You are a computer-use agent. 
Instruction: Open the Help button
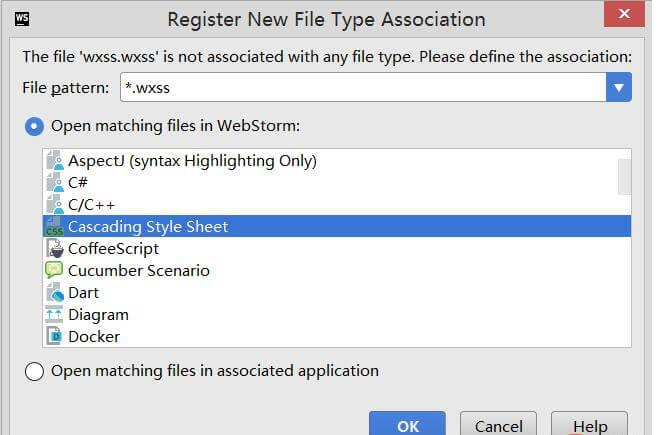coord(590,424)
